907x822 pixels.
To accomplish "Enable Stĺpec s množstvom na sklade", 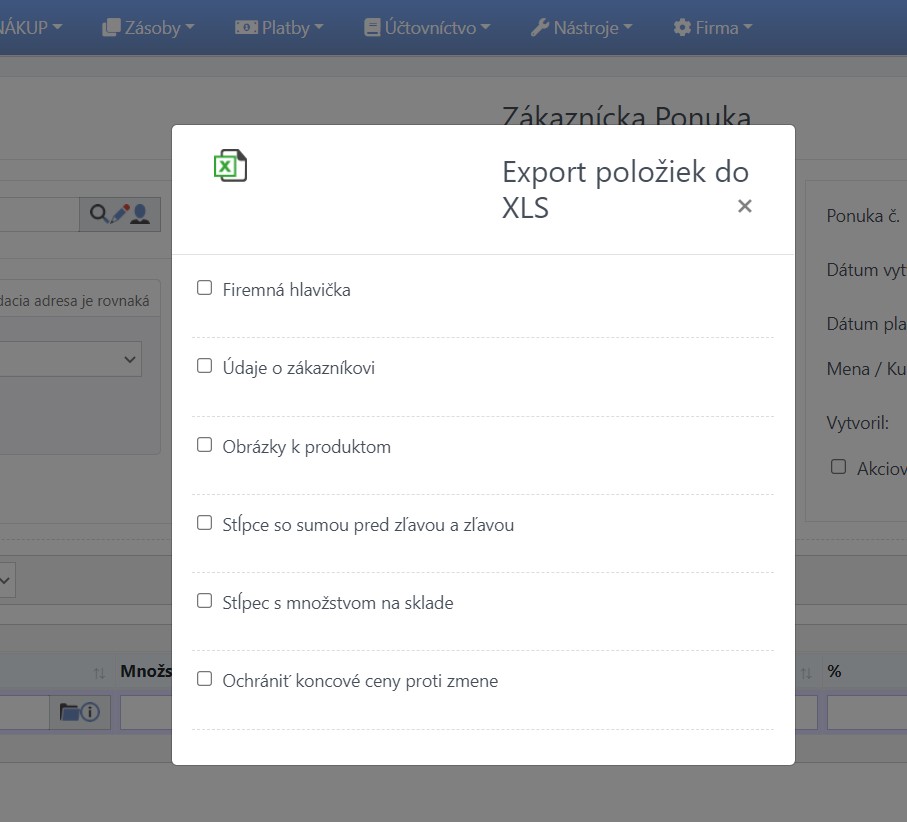I will pos(204,601).
